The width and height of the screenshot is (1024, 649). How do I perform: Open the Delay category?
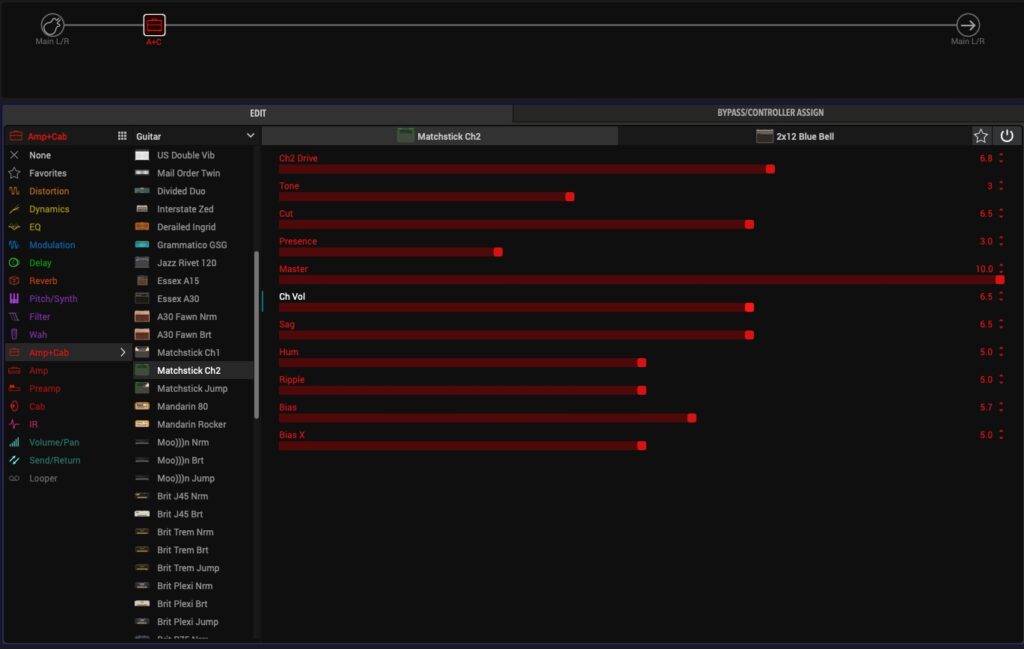tap(40, 263)
